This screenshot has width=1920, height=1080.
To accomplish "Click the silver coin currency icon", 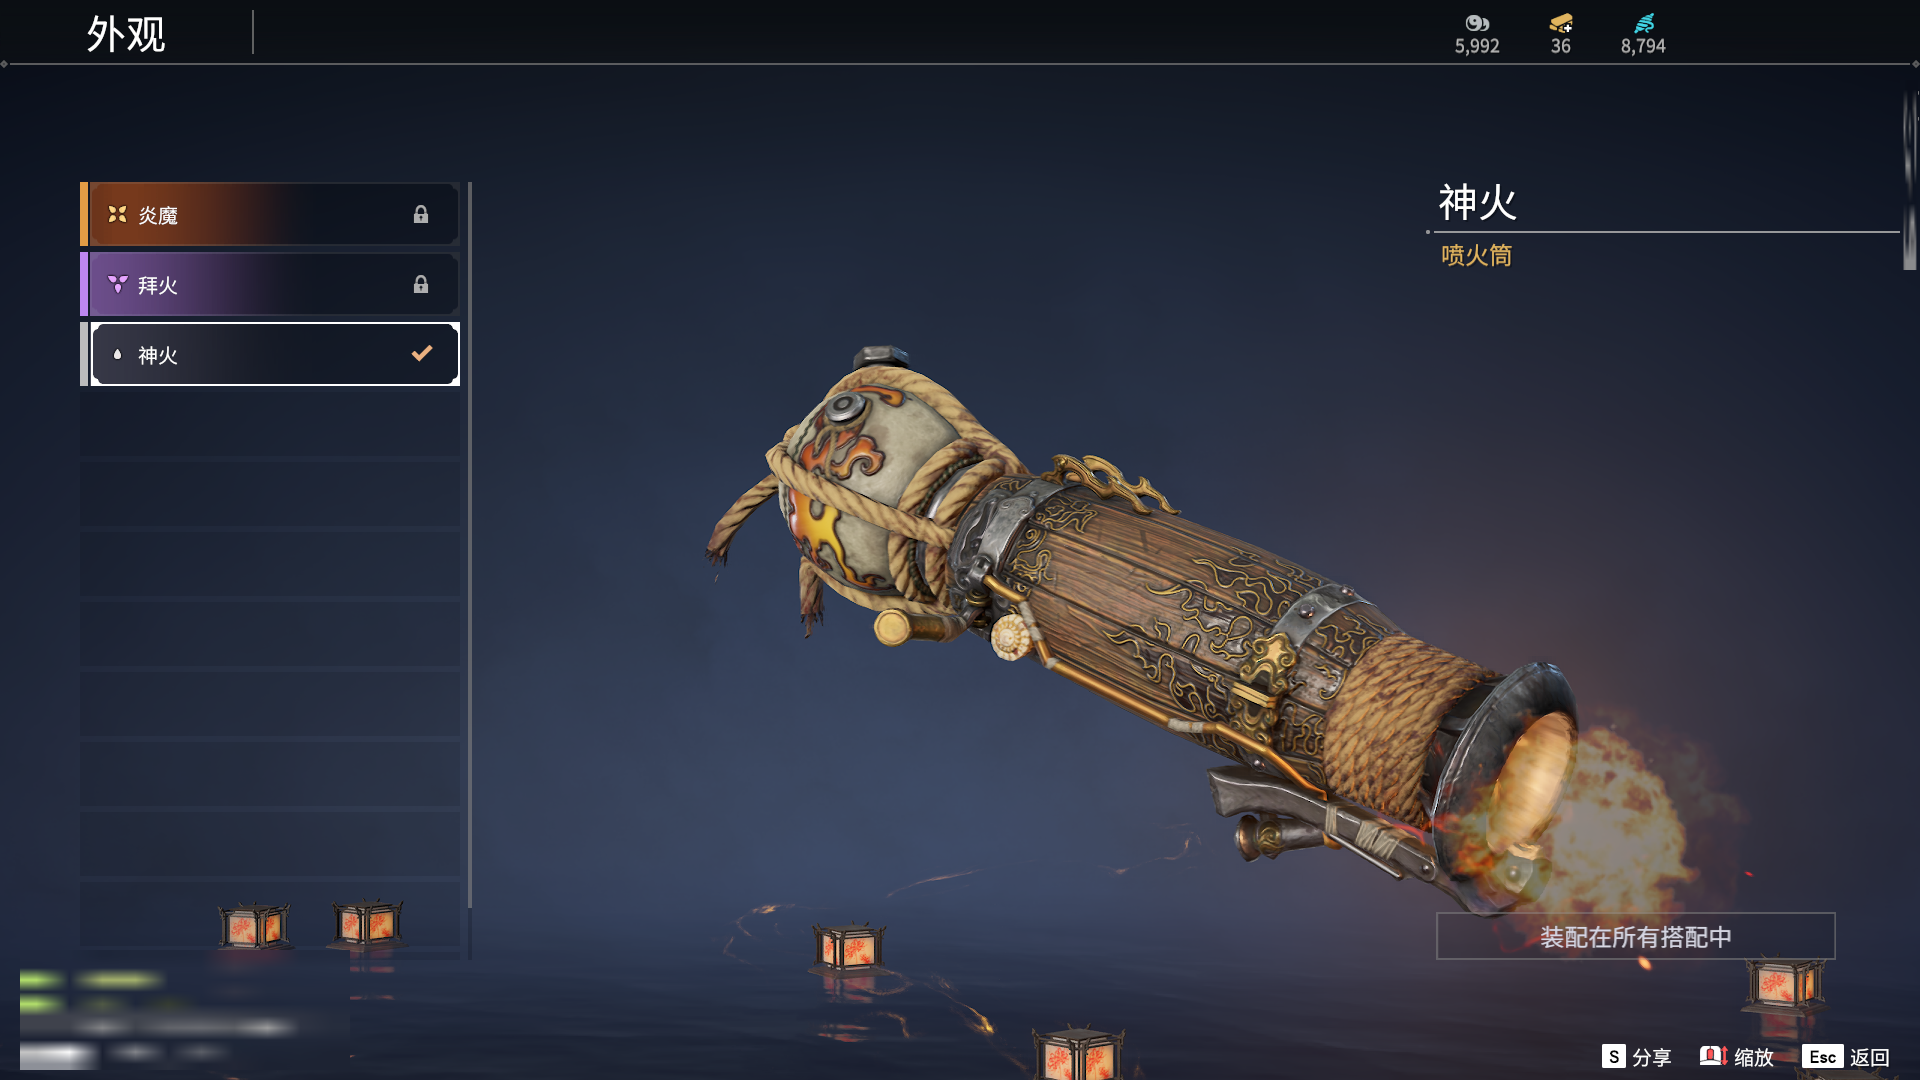I will point(1477,23).
